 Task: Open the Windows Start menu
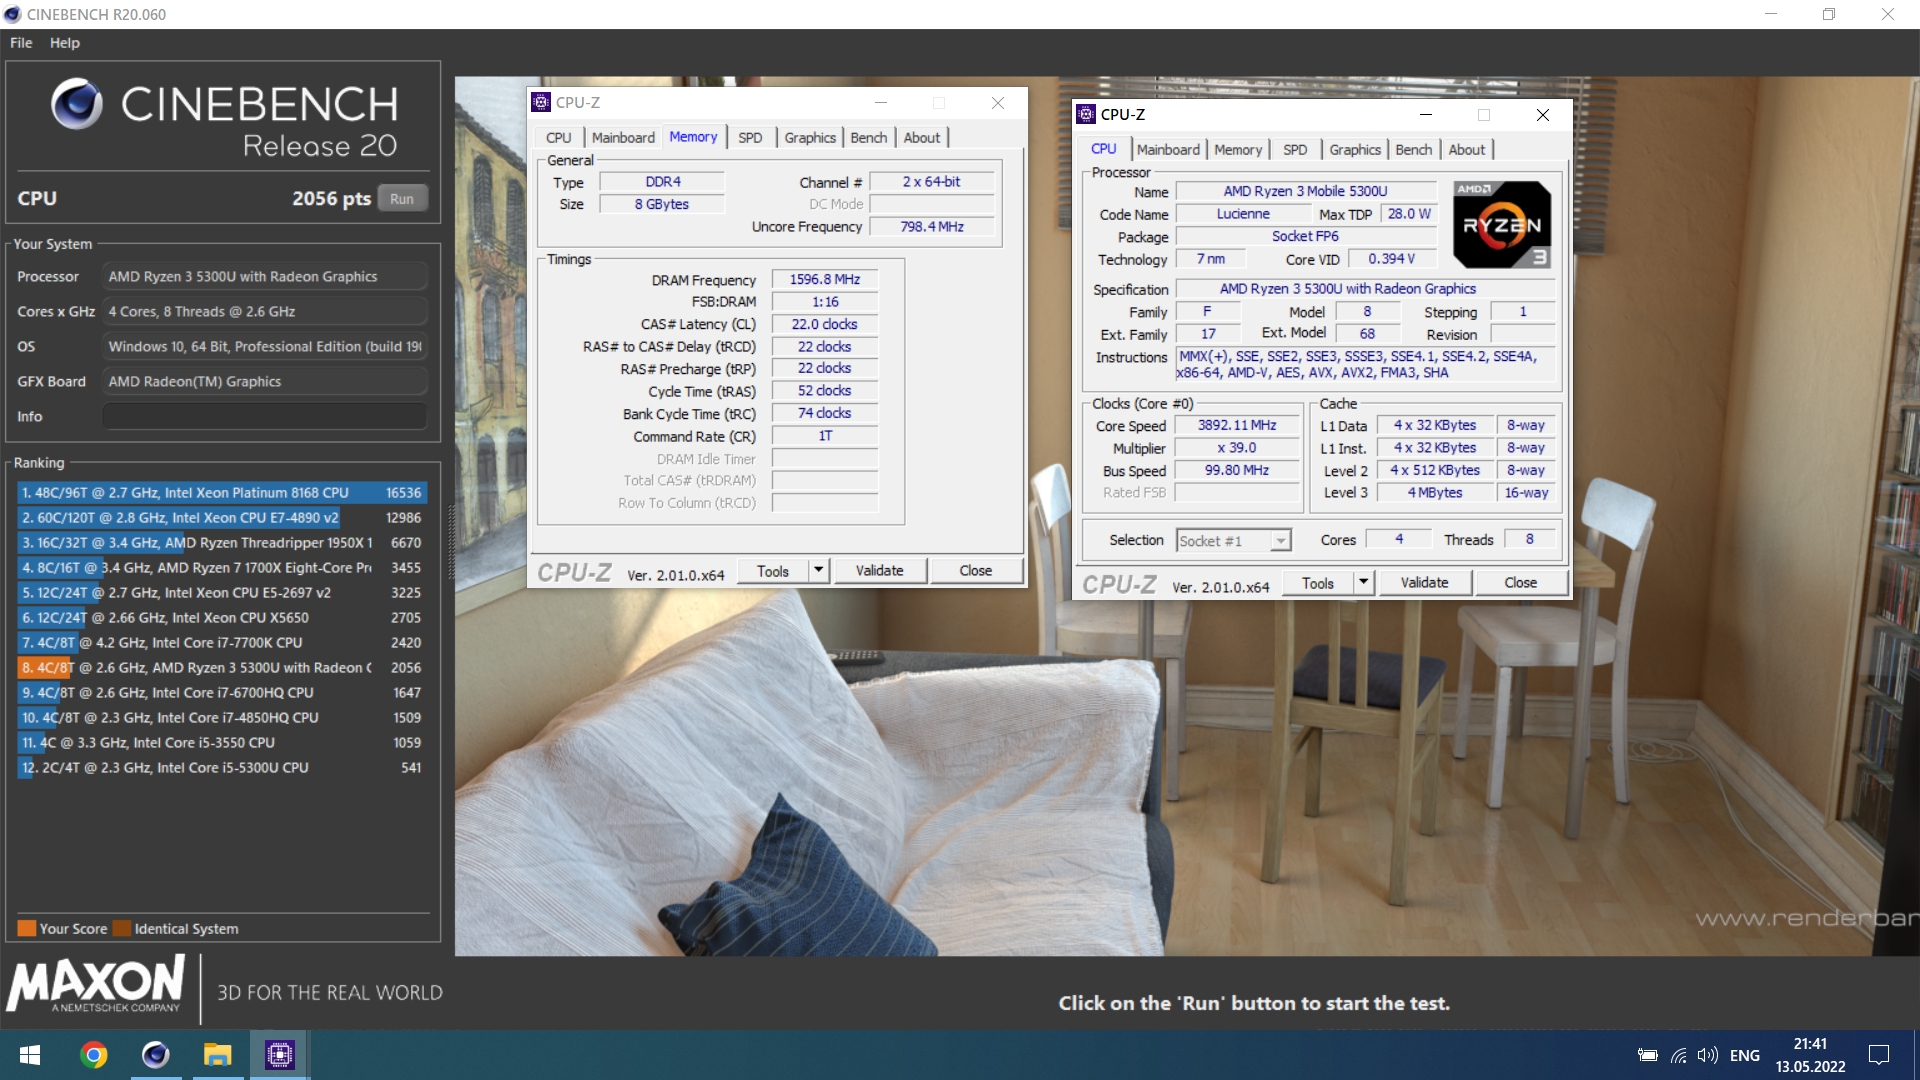[x=30, y=1055]
